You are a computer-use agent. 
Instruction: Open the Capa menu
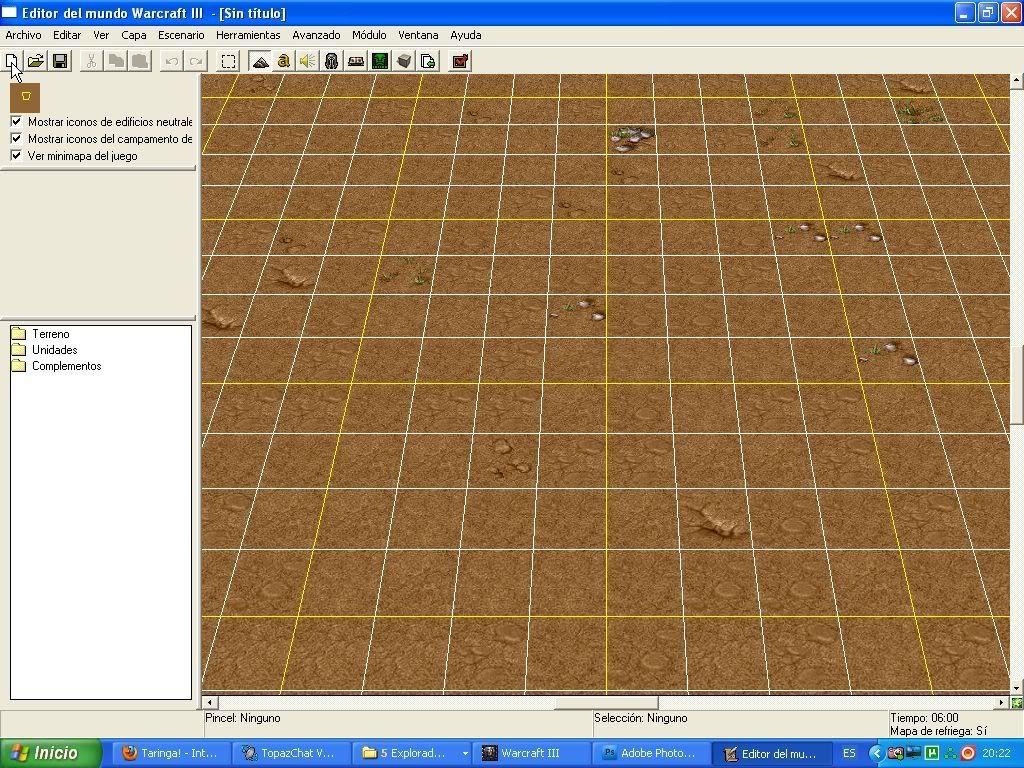pos(134,35)
